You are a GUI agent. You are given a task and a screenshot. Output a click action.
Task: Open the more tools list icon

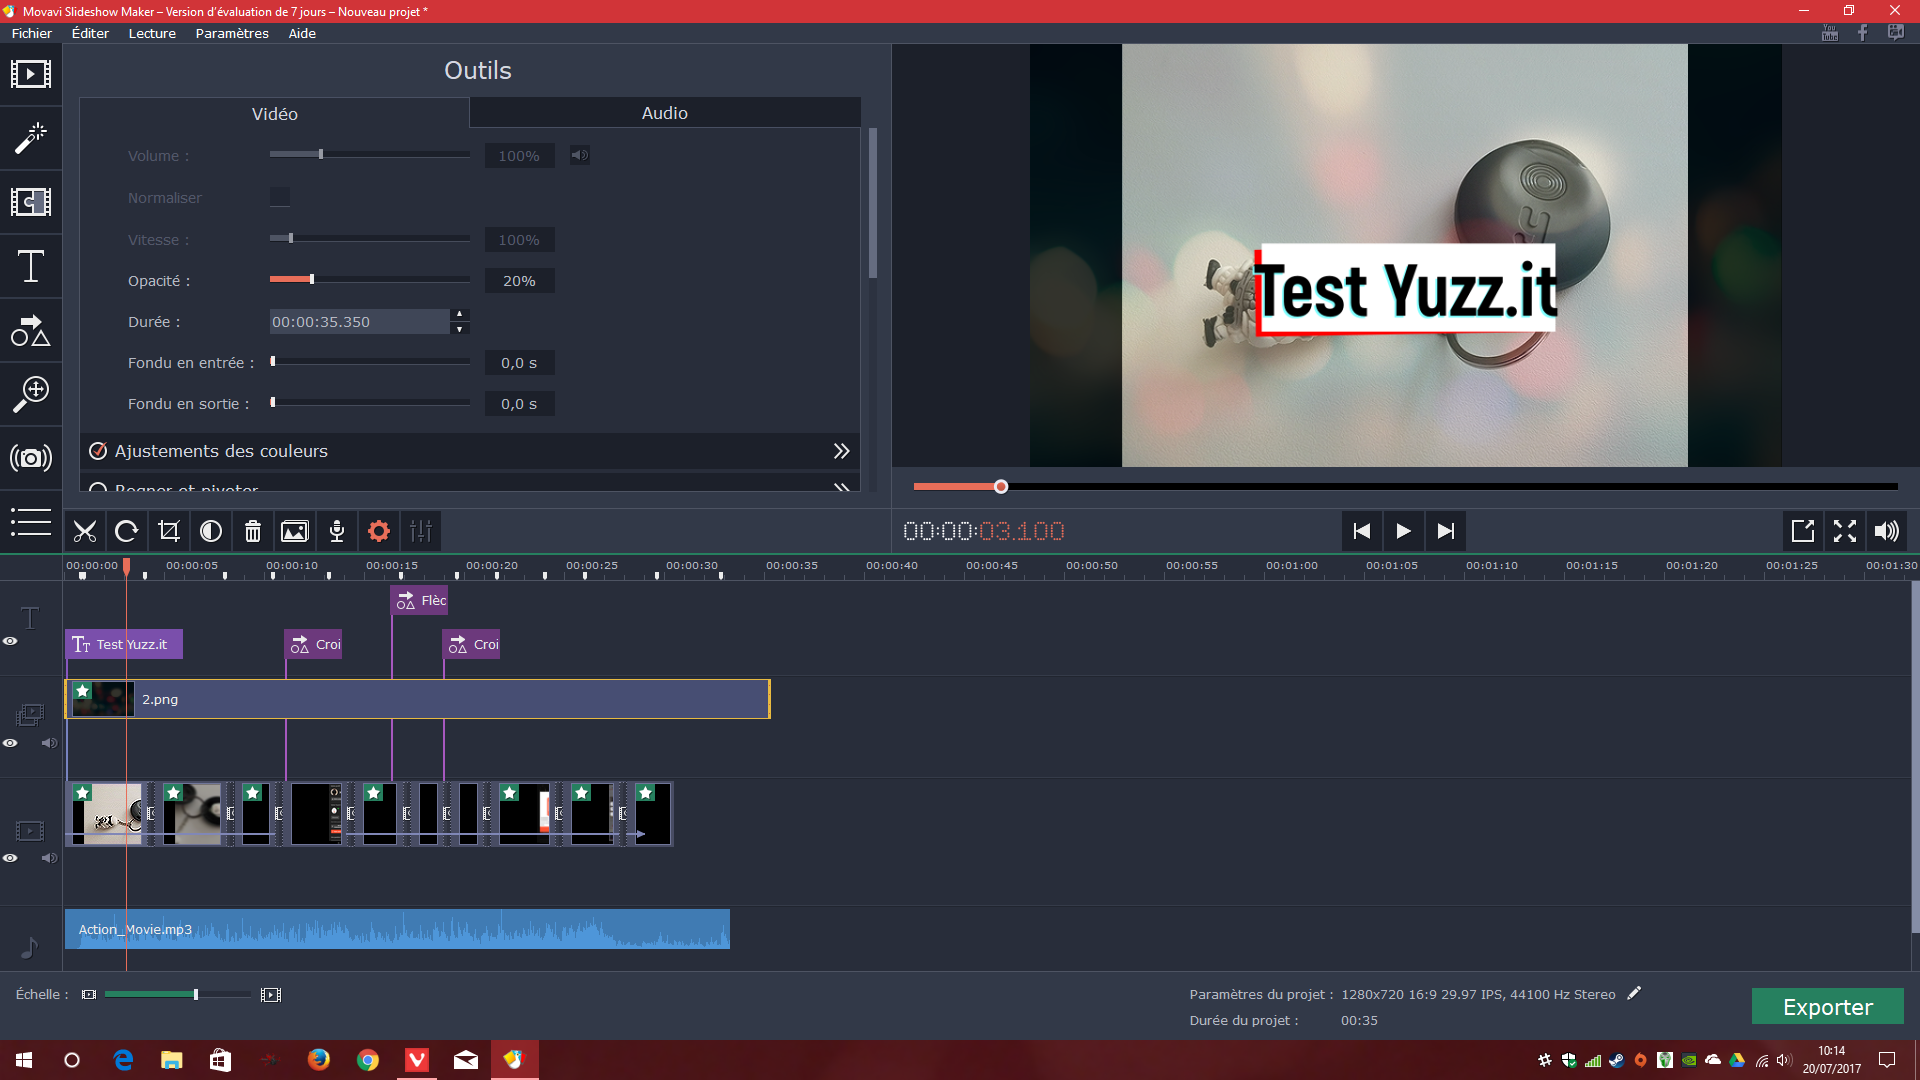tap(31, 522)
